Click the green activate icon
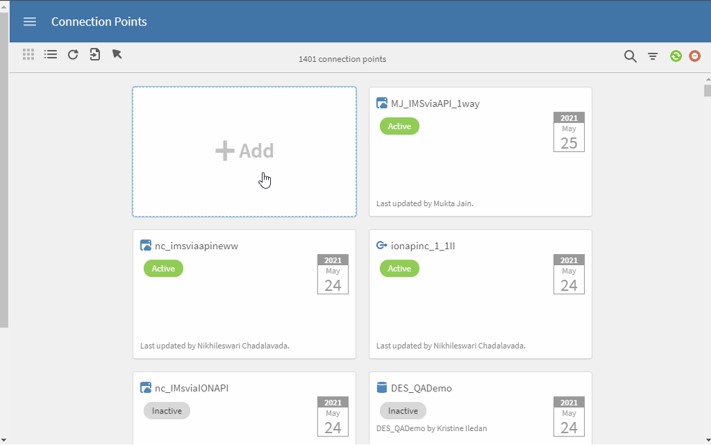711x445 pixels. [676, 56]
